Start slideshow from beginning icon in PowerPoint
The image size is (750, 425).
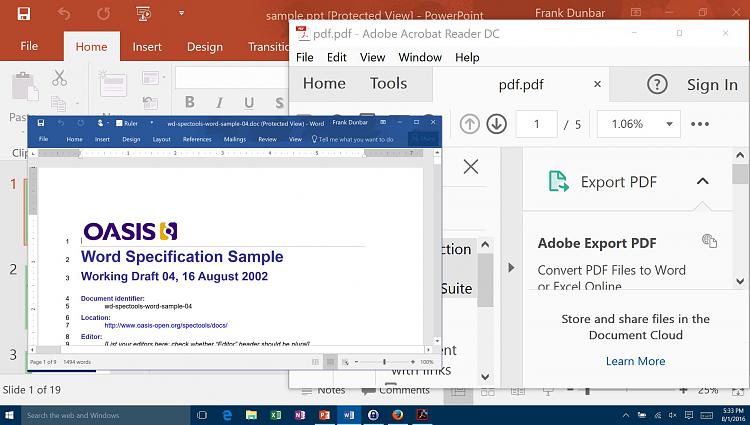pyautogui.click(x=143, y=13)
